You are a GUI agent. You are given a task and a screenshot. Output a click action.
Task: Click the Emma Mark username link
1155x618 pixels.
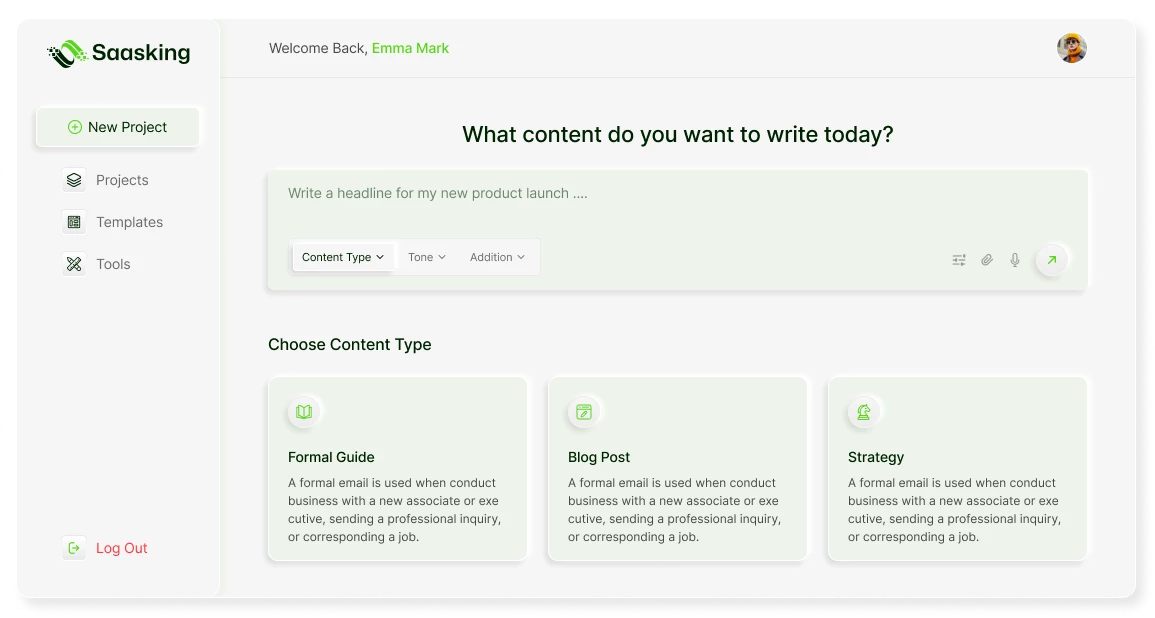(410, 48)
